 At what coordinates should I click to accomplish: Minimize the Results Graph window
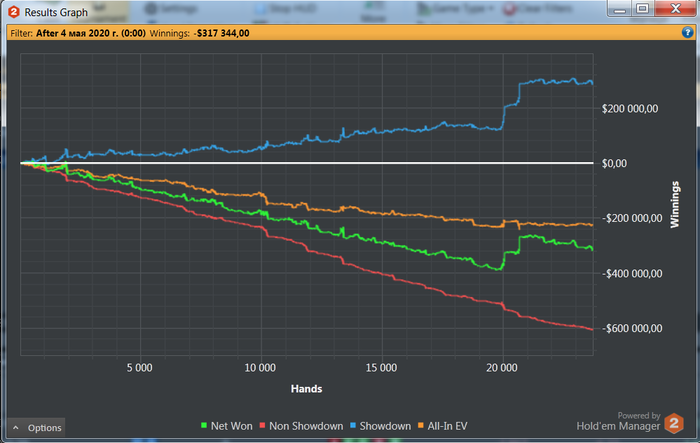tap(619, 9)
